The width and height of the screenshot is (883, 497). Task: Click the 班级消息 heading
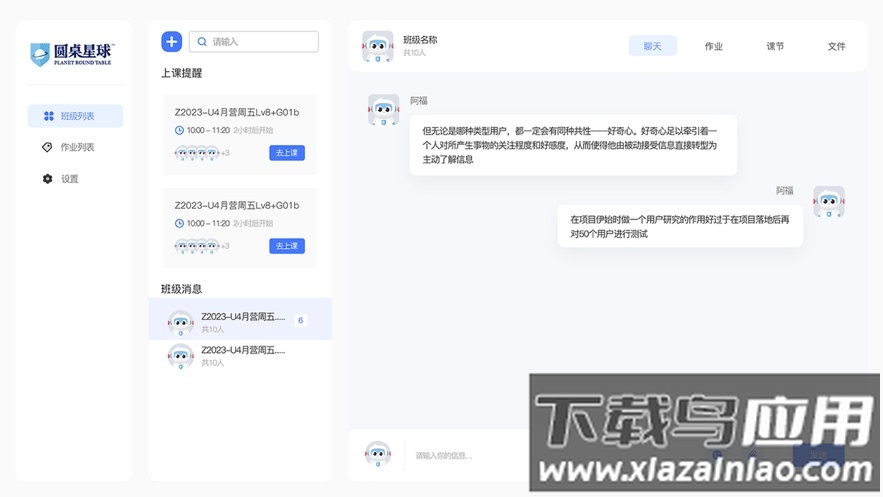pos(181,289)
